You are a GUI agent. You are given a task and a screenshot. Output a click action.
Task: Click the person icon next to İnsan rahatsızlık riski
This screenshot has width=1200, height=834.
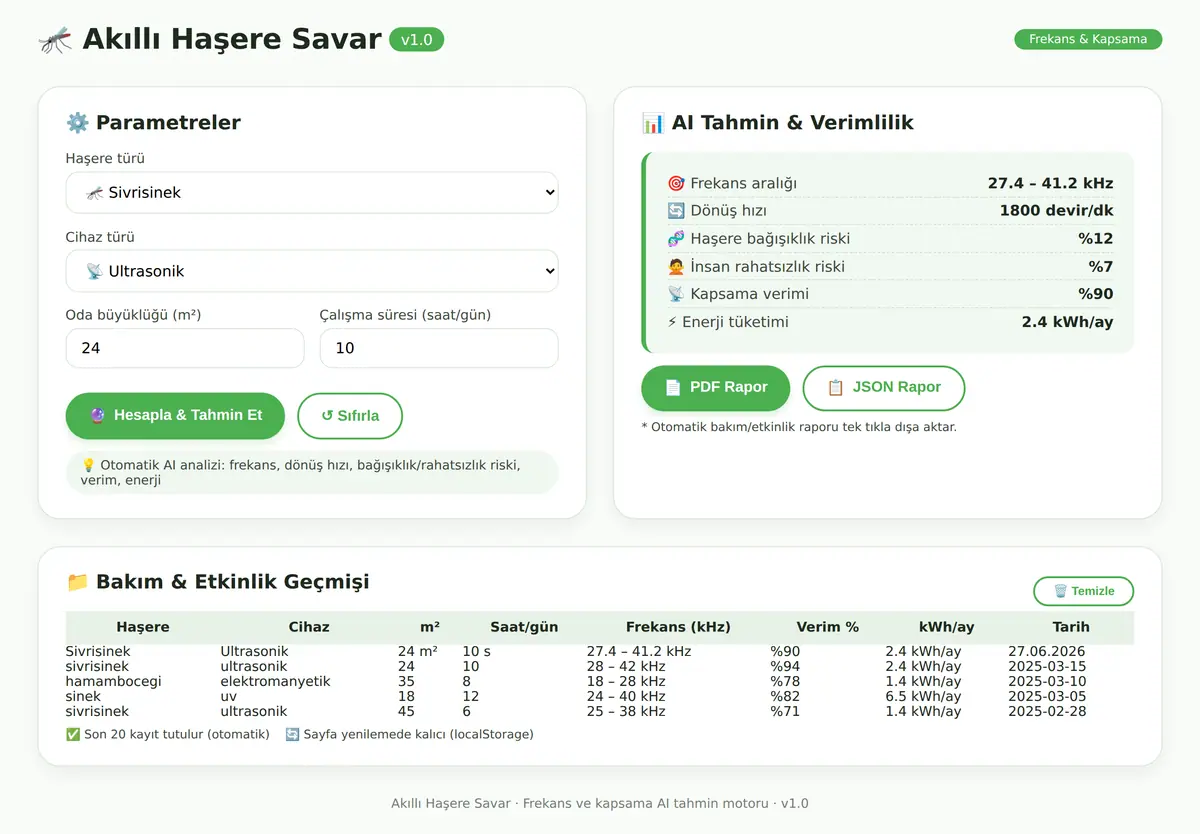point(676,267)
